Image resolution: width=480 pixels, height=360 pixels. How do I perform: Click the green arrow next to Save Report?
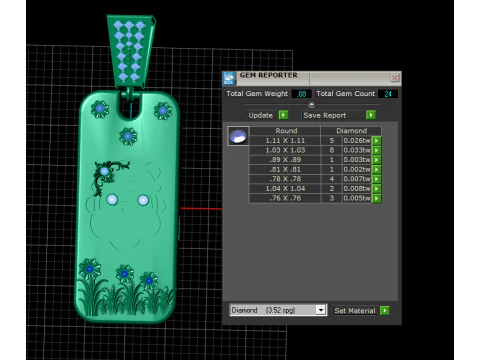[371, 115]
